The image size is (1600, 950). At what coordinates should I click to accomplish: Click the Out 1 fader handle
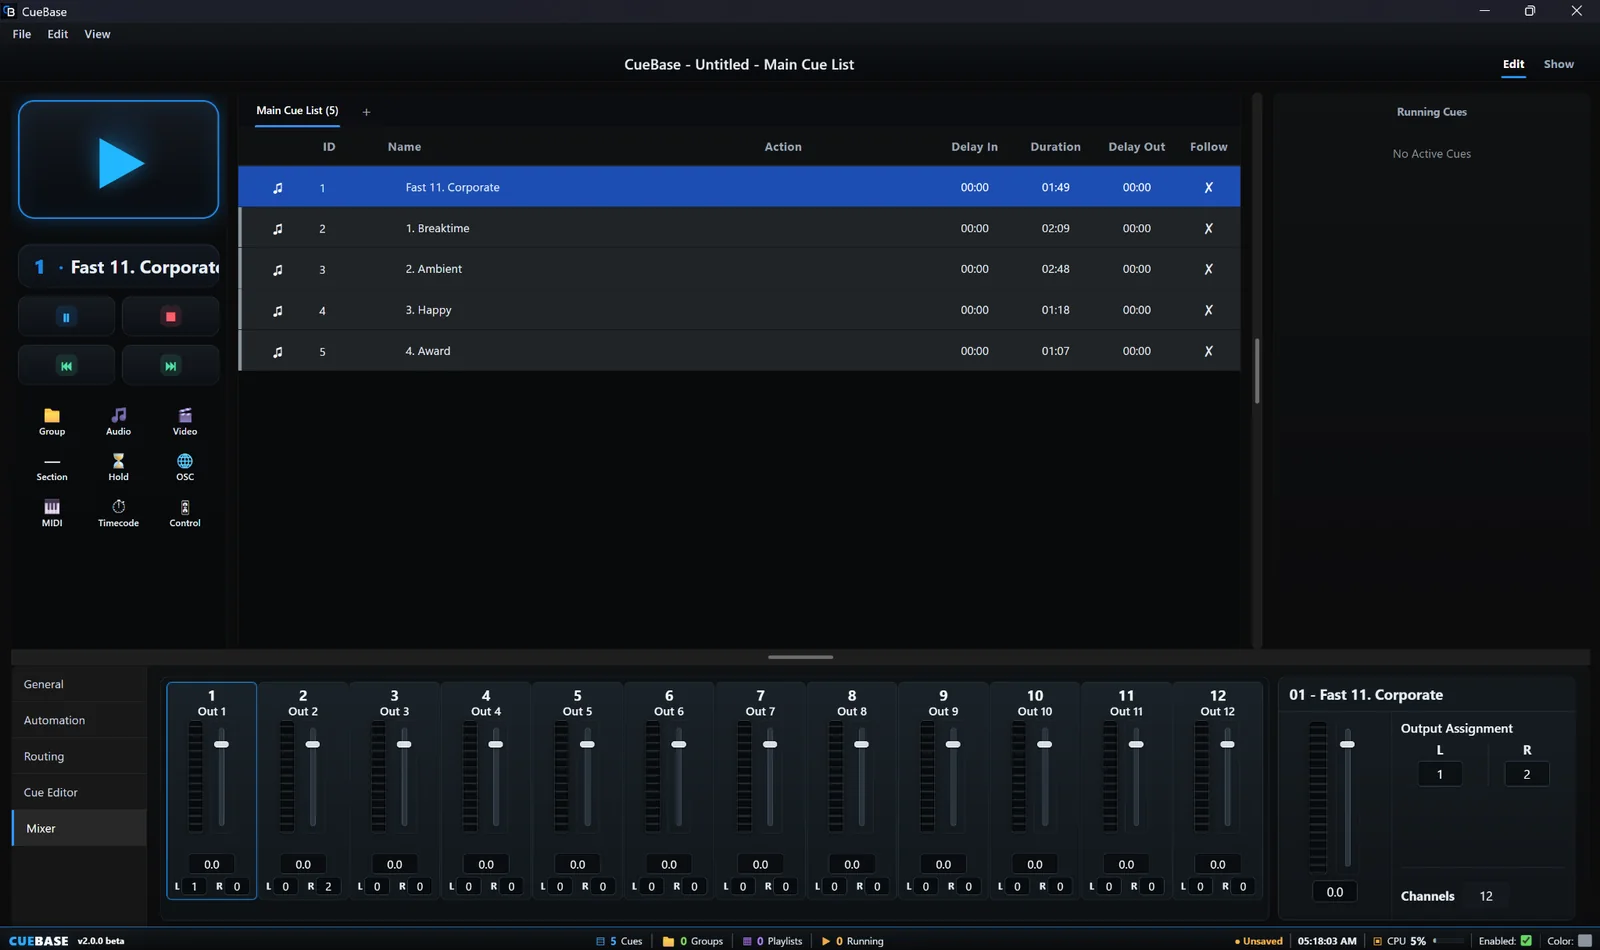point(221,744)
